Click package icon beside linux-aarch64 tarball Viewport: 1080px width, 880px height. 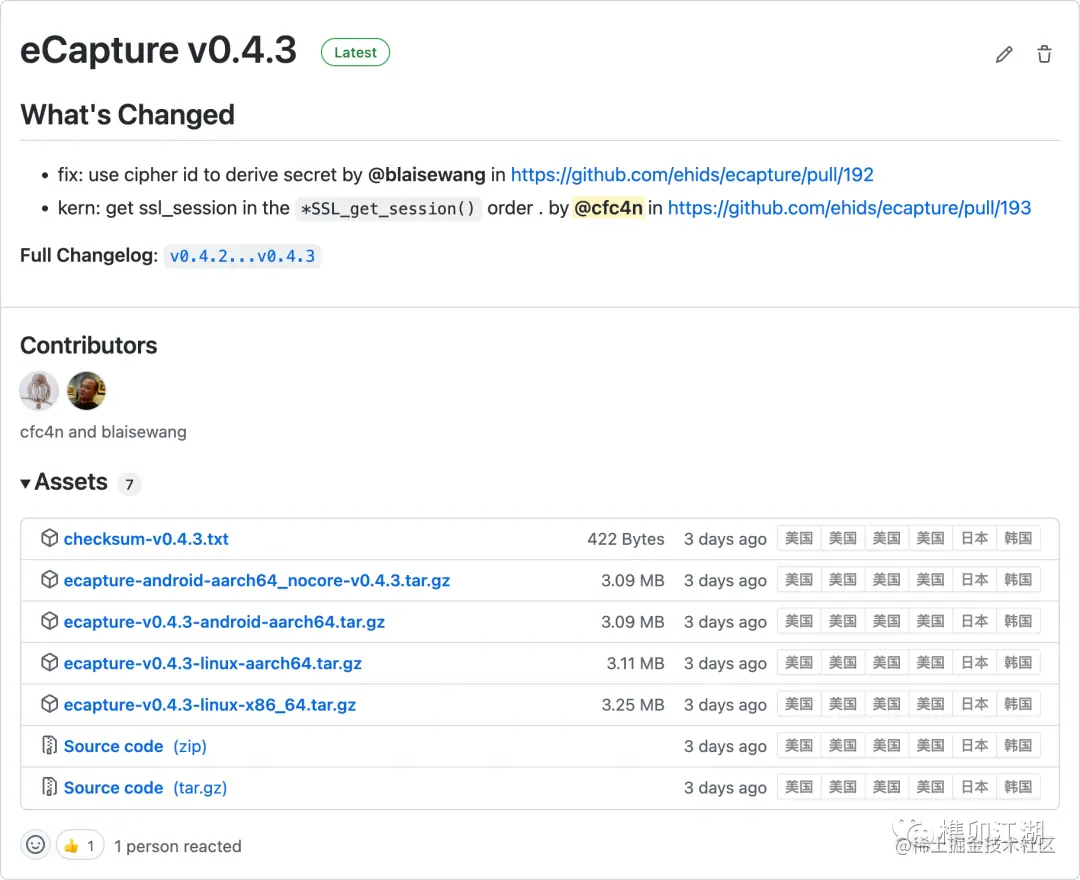[x=49, y=663]
